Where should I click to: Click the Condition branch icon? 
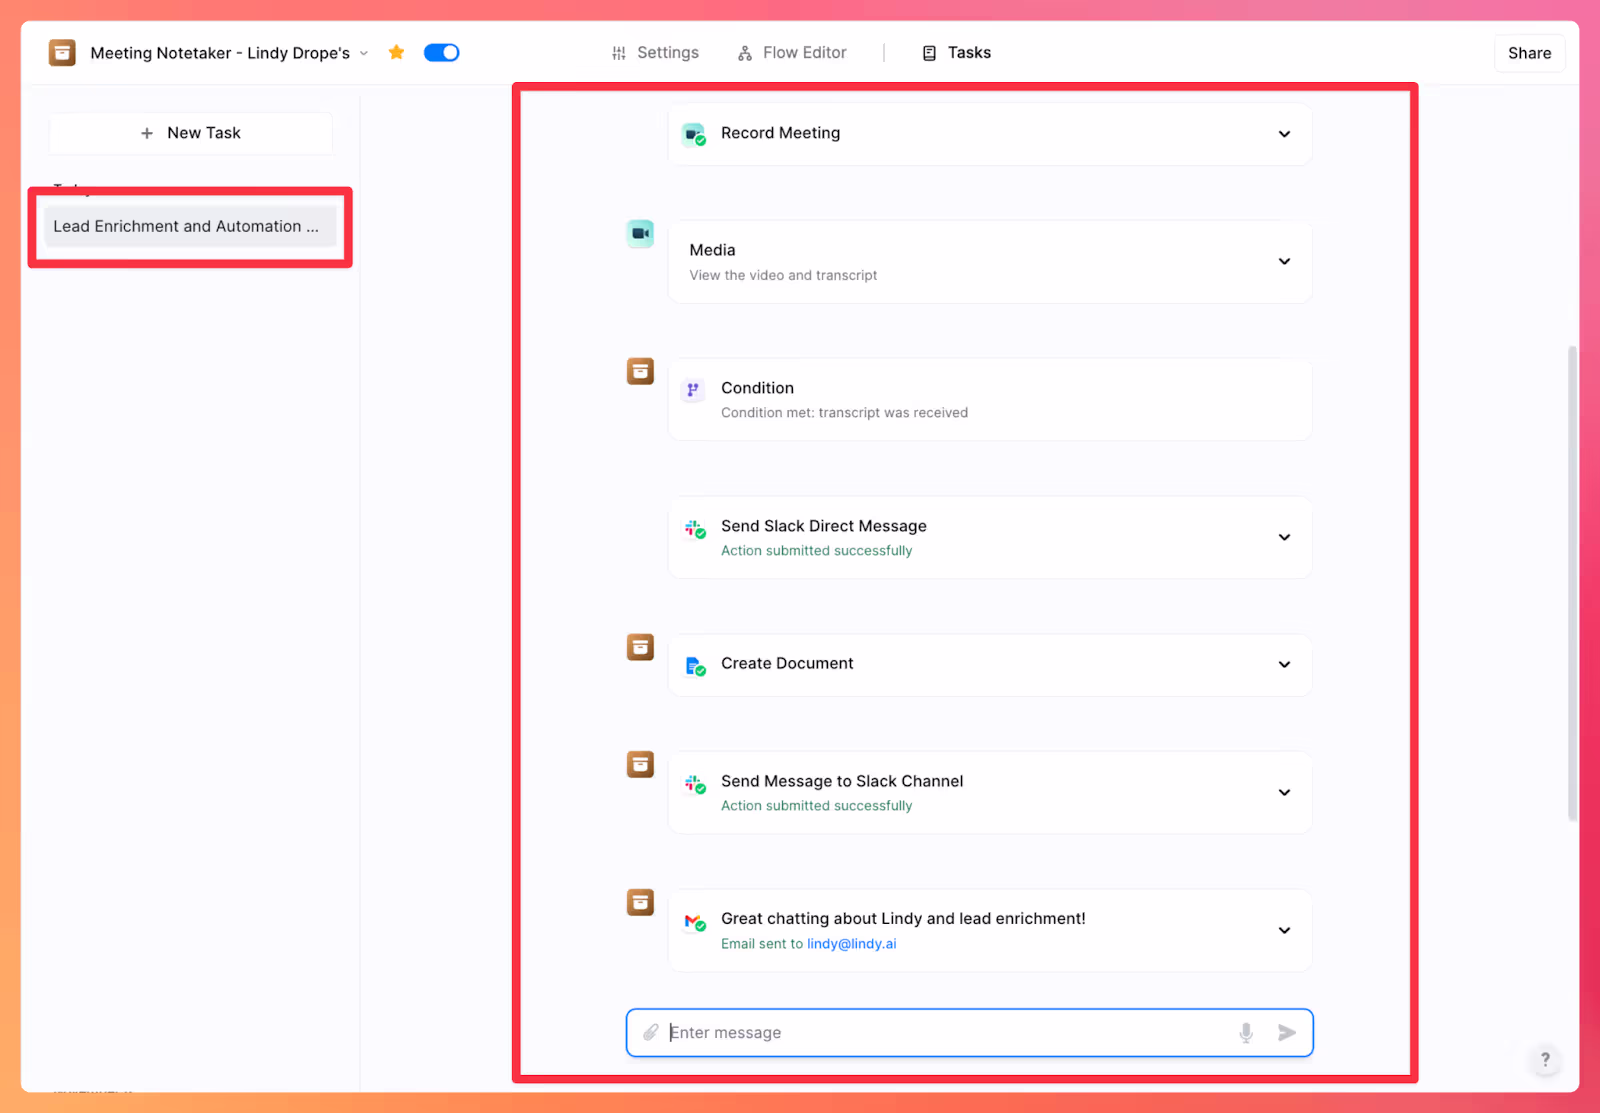coord(693,389)
